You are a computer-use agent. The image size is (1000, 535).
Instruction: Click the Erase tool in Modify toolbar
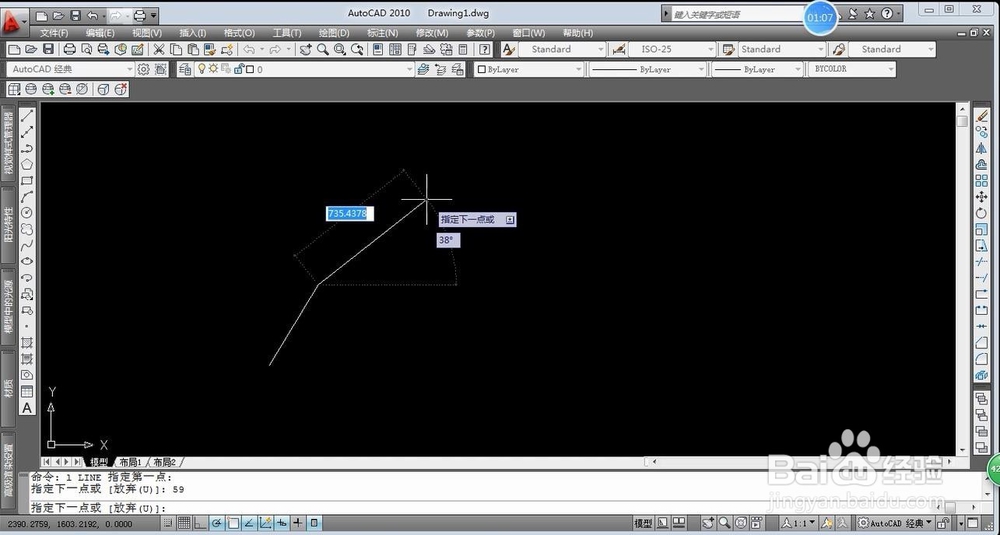(982, 116)
